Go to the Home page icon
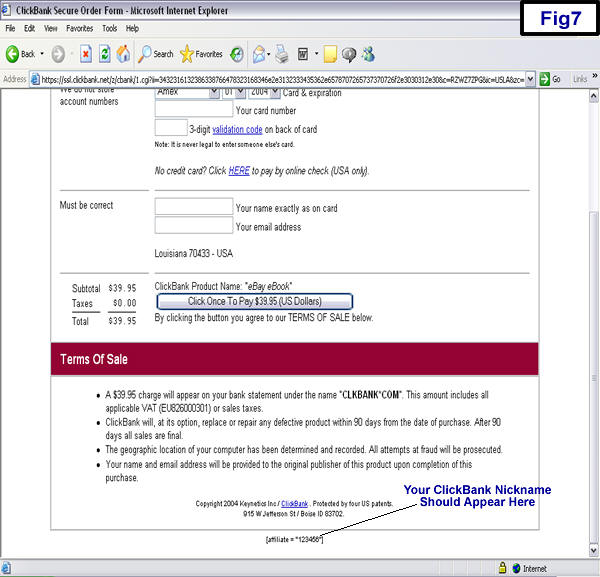Image resolution: width=600 pixels, height=577 pixels. tap(123, 54)
